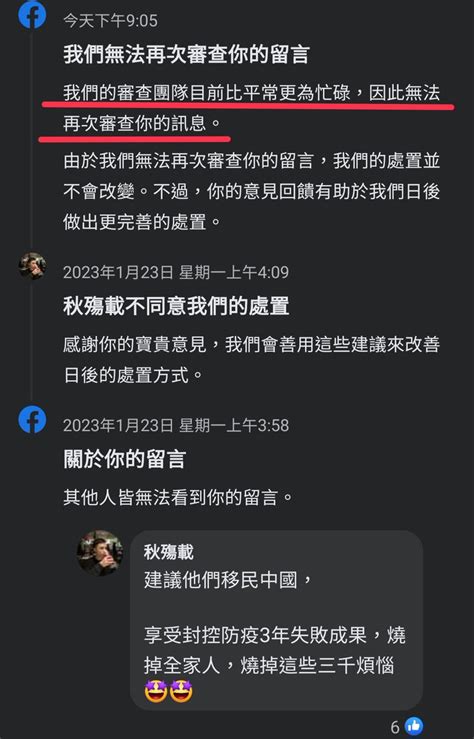This screenshot has height=739, width=474.
Task: Open the profile photo next to the comment bubble
Action: 100,553
